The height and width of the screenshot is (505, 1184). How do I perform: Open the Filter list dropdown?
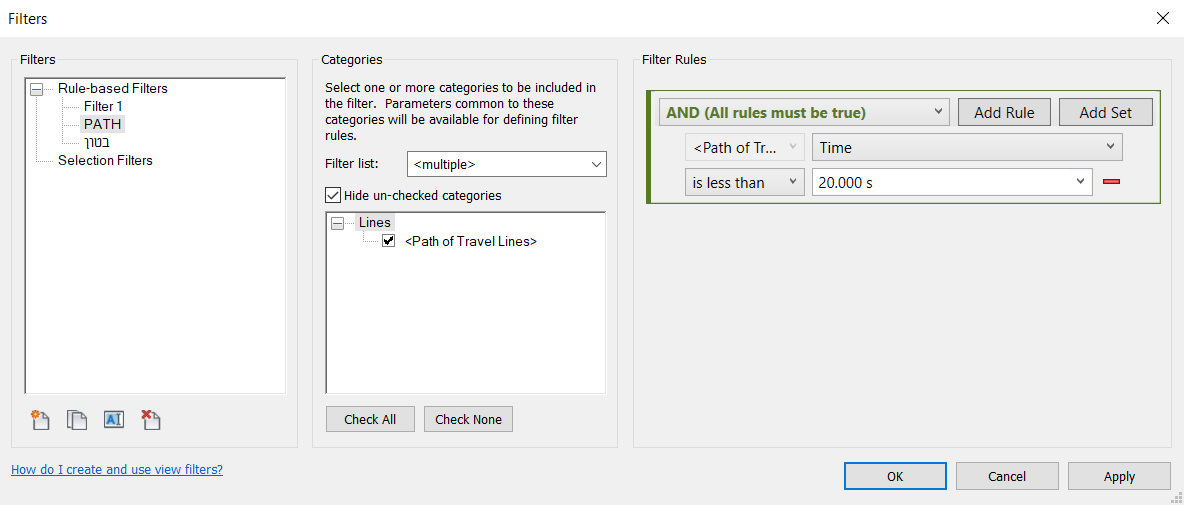coord(507,164)
